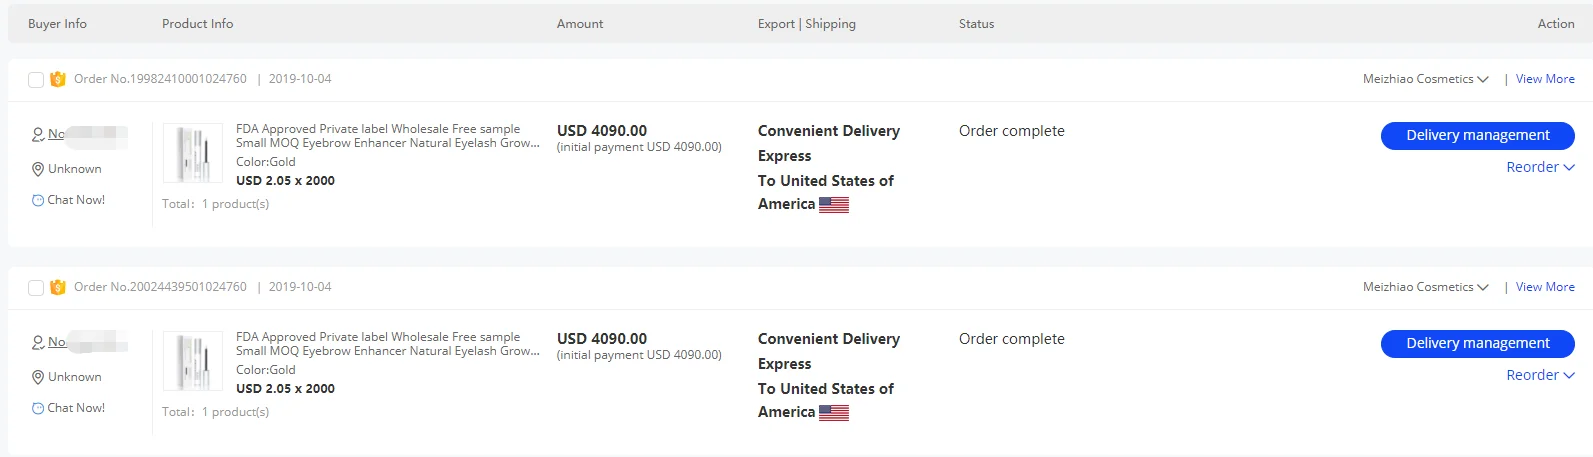Click the gold trade assurance icon of first order
The width and height of the screenshot is (1593, 457).
(x=58, y=79)
